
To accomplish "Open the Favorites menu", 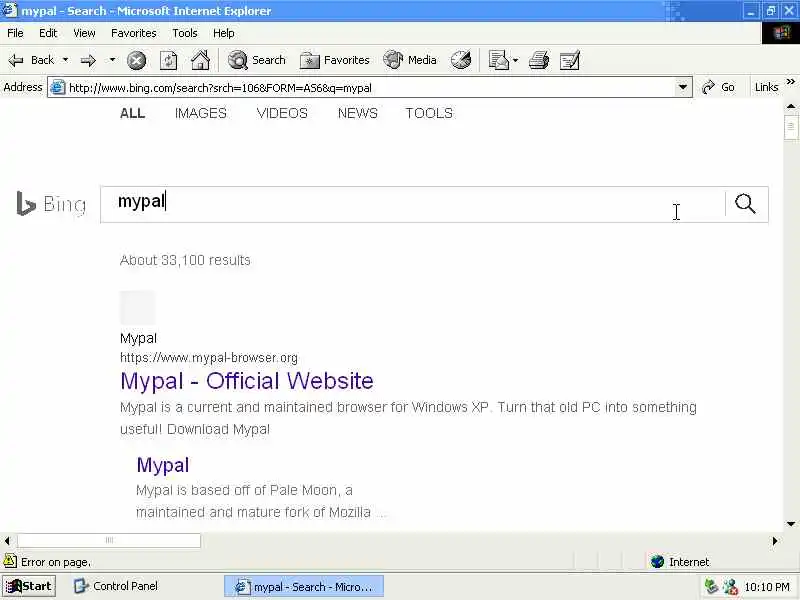I will pos(134,33).
